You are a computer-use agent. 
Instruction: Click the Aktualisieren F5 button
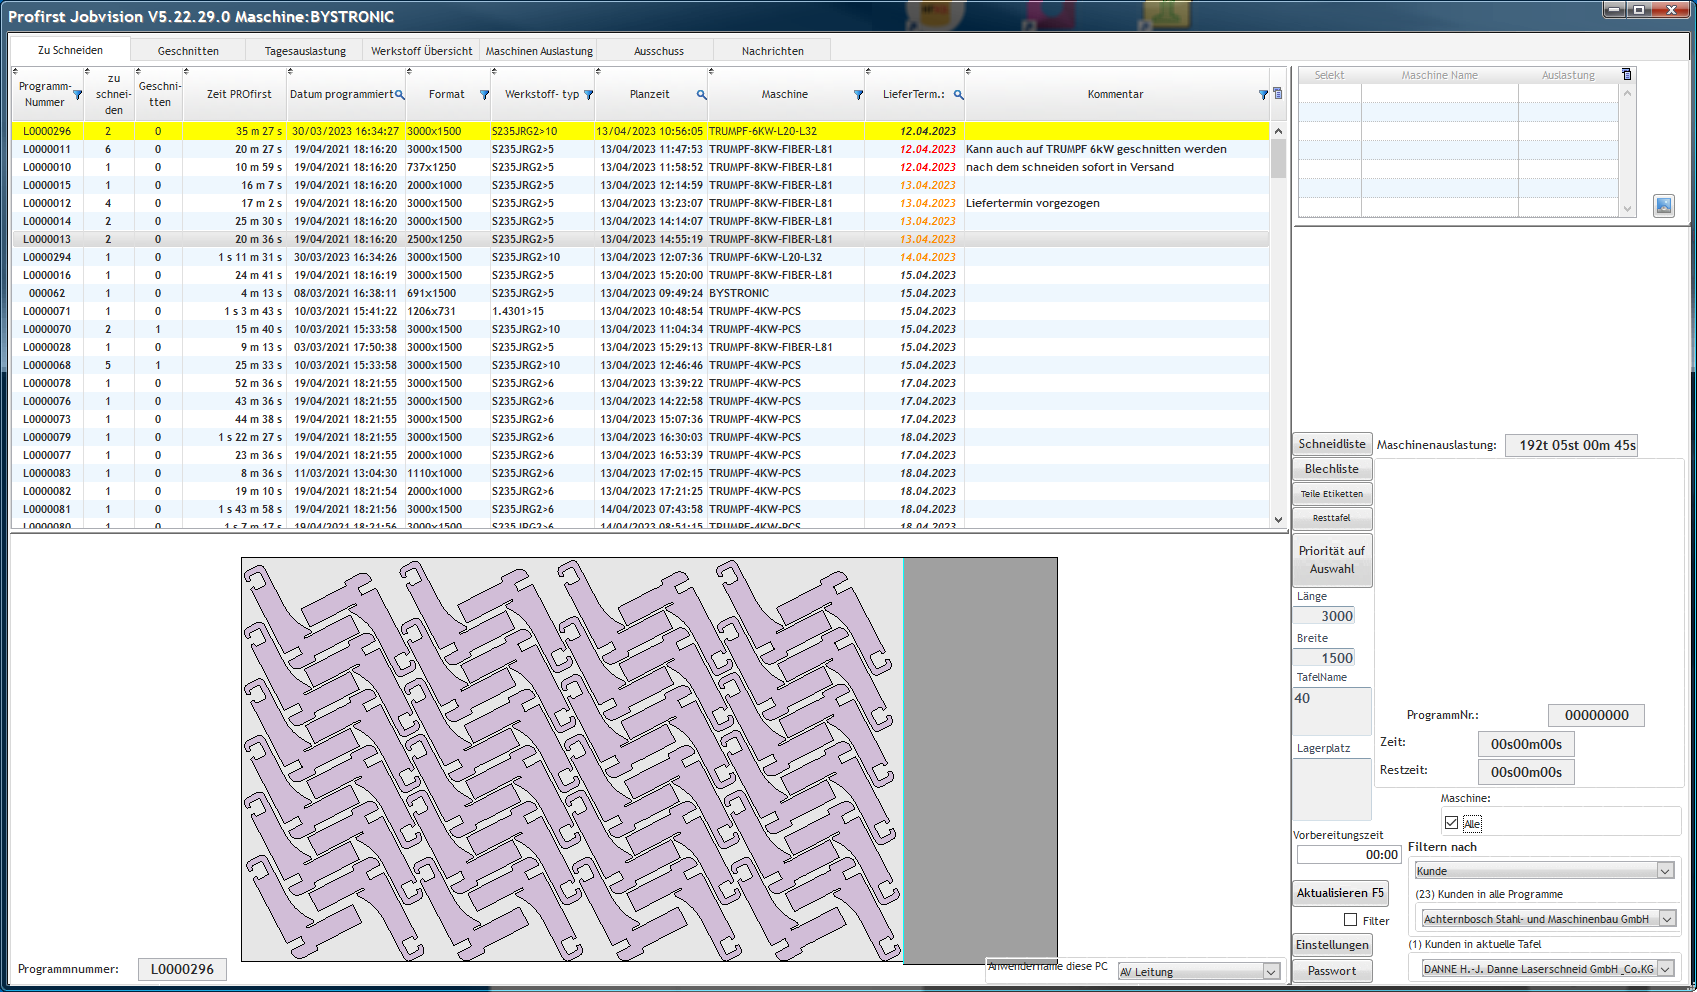click(1340, 893)
